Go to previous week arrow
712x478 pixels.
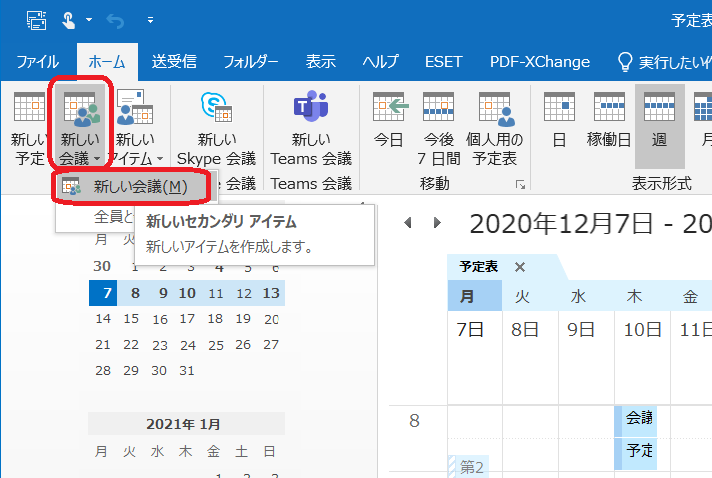point(407,222)
